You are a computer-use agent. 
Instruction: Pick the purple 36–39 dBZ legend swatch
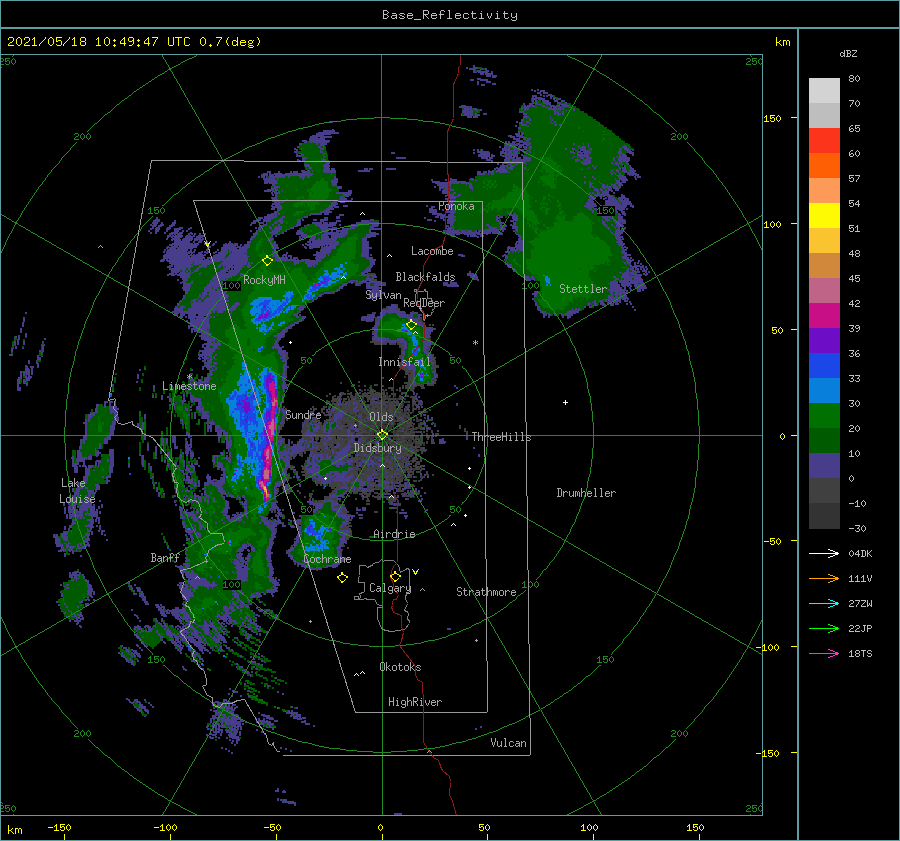[824, 340]
